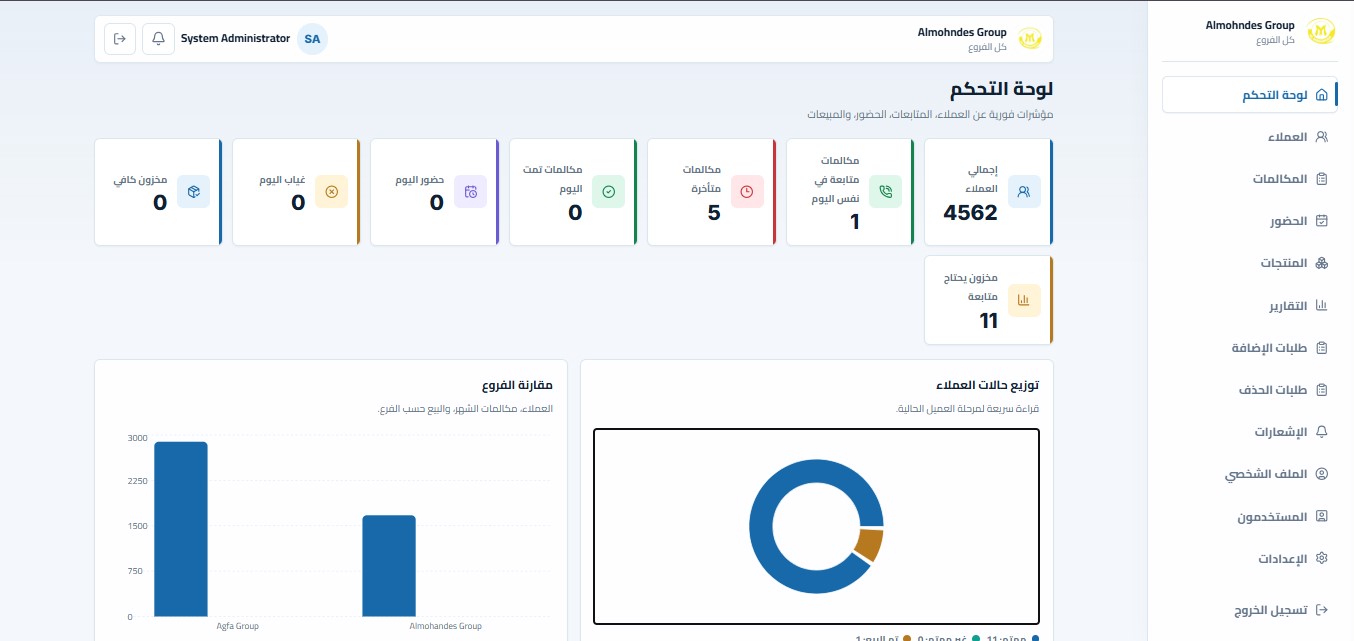Screen dimensions: 1354x641
Task: Click the System Administrator name in the header
Action: tap(235, 39)
